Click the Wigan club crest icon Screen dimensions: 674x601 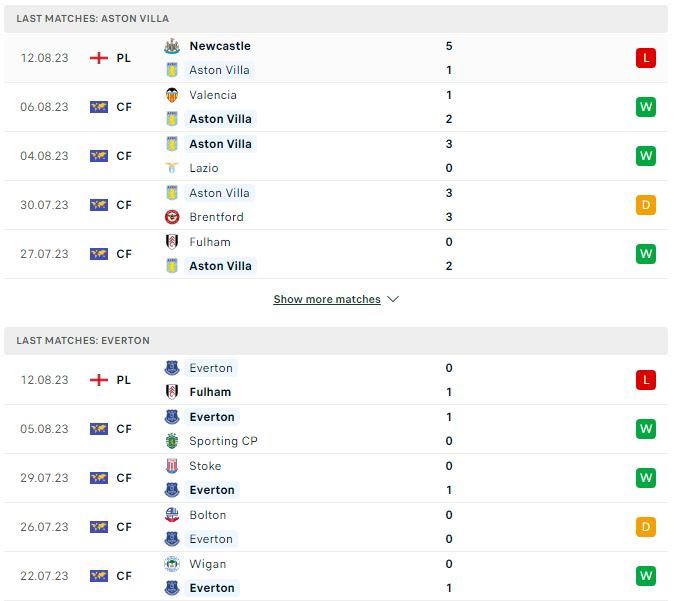[172, 564]
